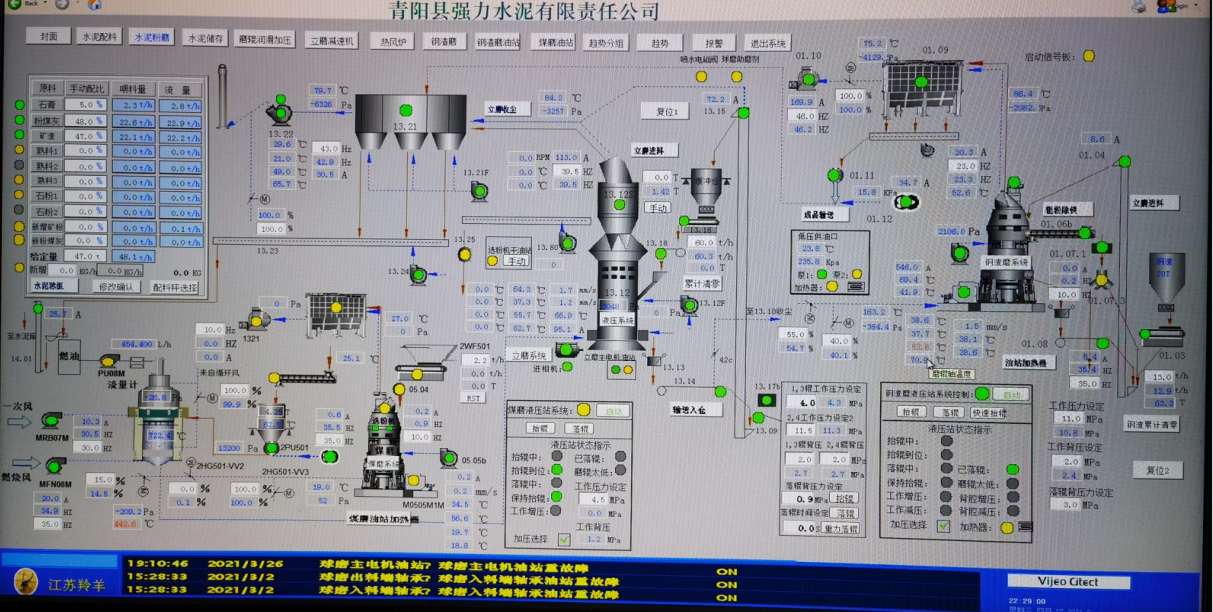Toggle the 石粉1 feeder status light
1213x612 pixels.
tap(19, 196)
